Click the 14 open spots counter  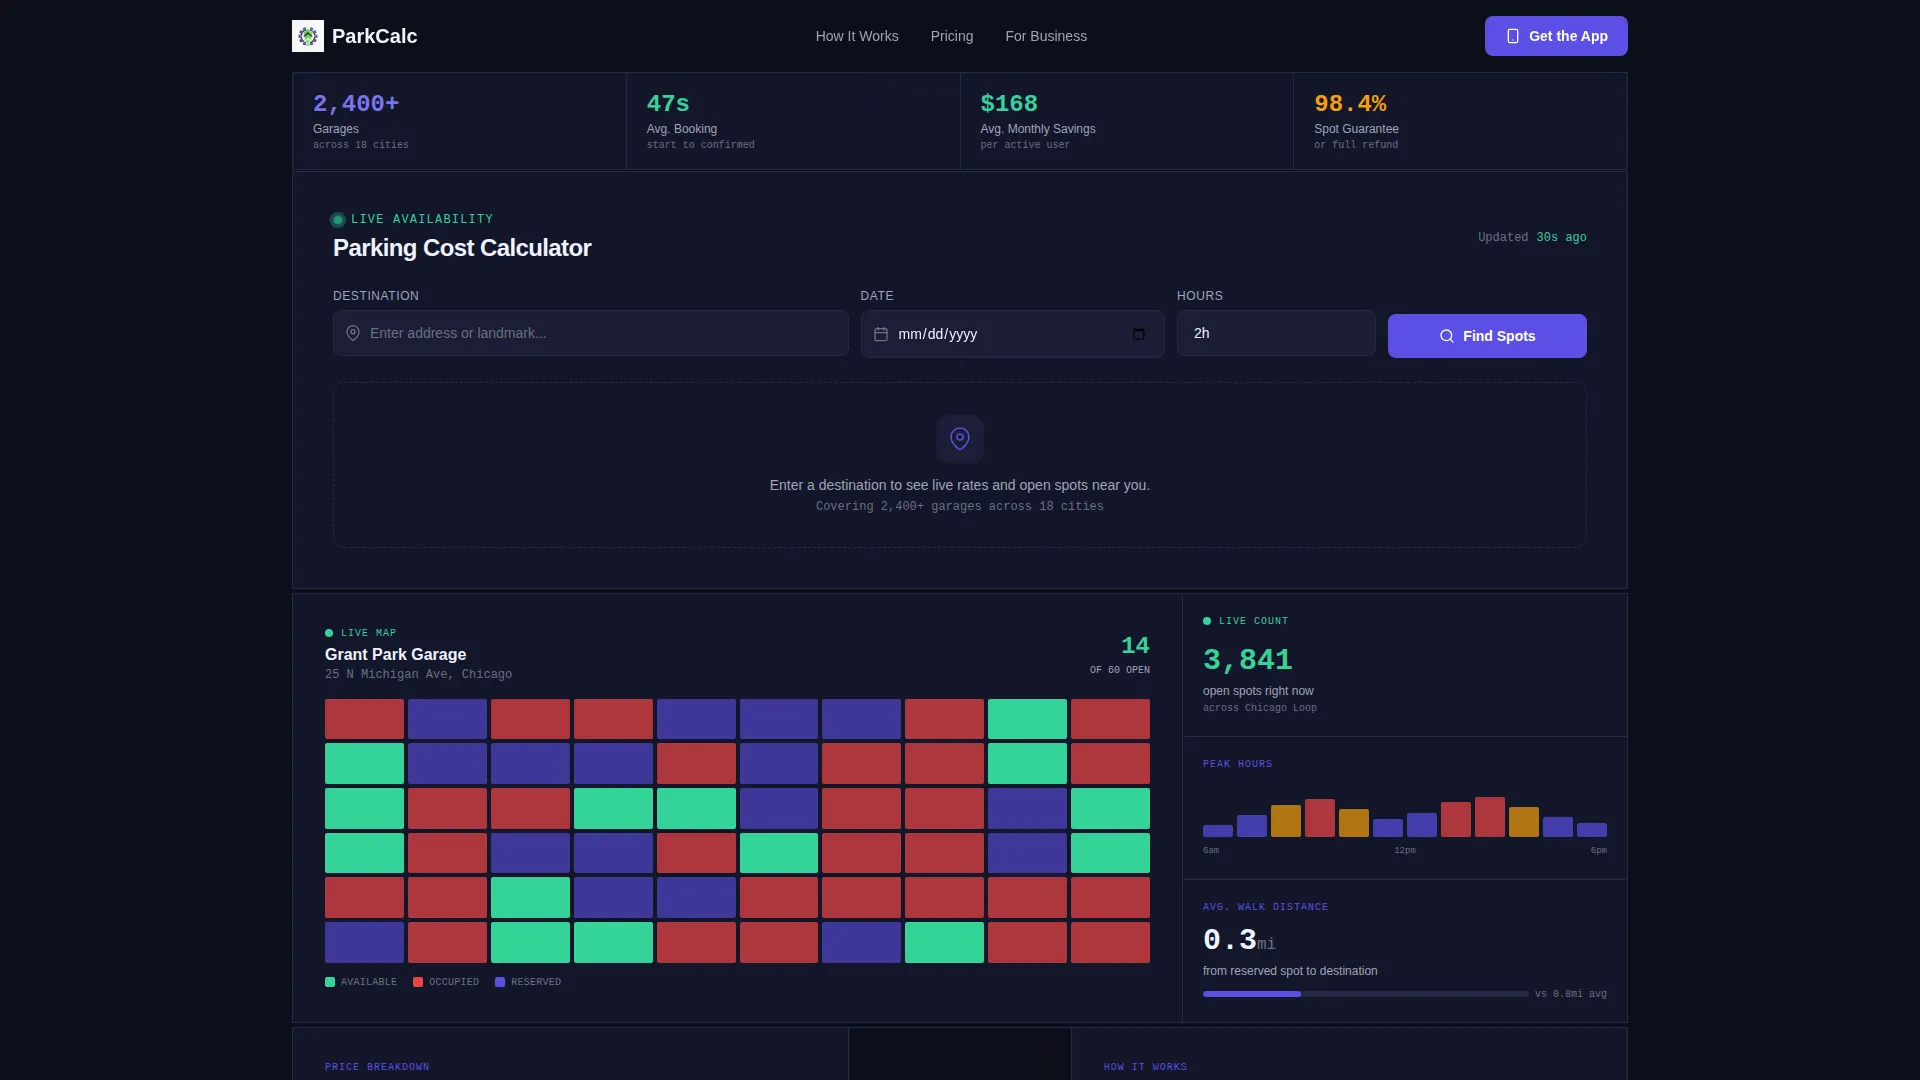1135,646
